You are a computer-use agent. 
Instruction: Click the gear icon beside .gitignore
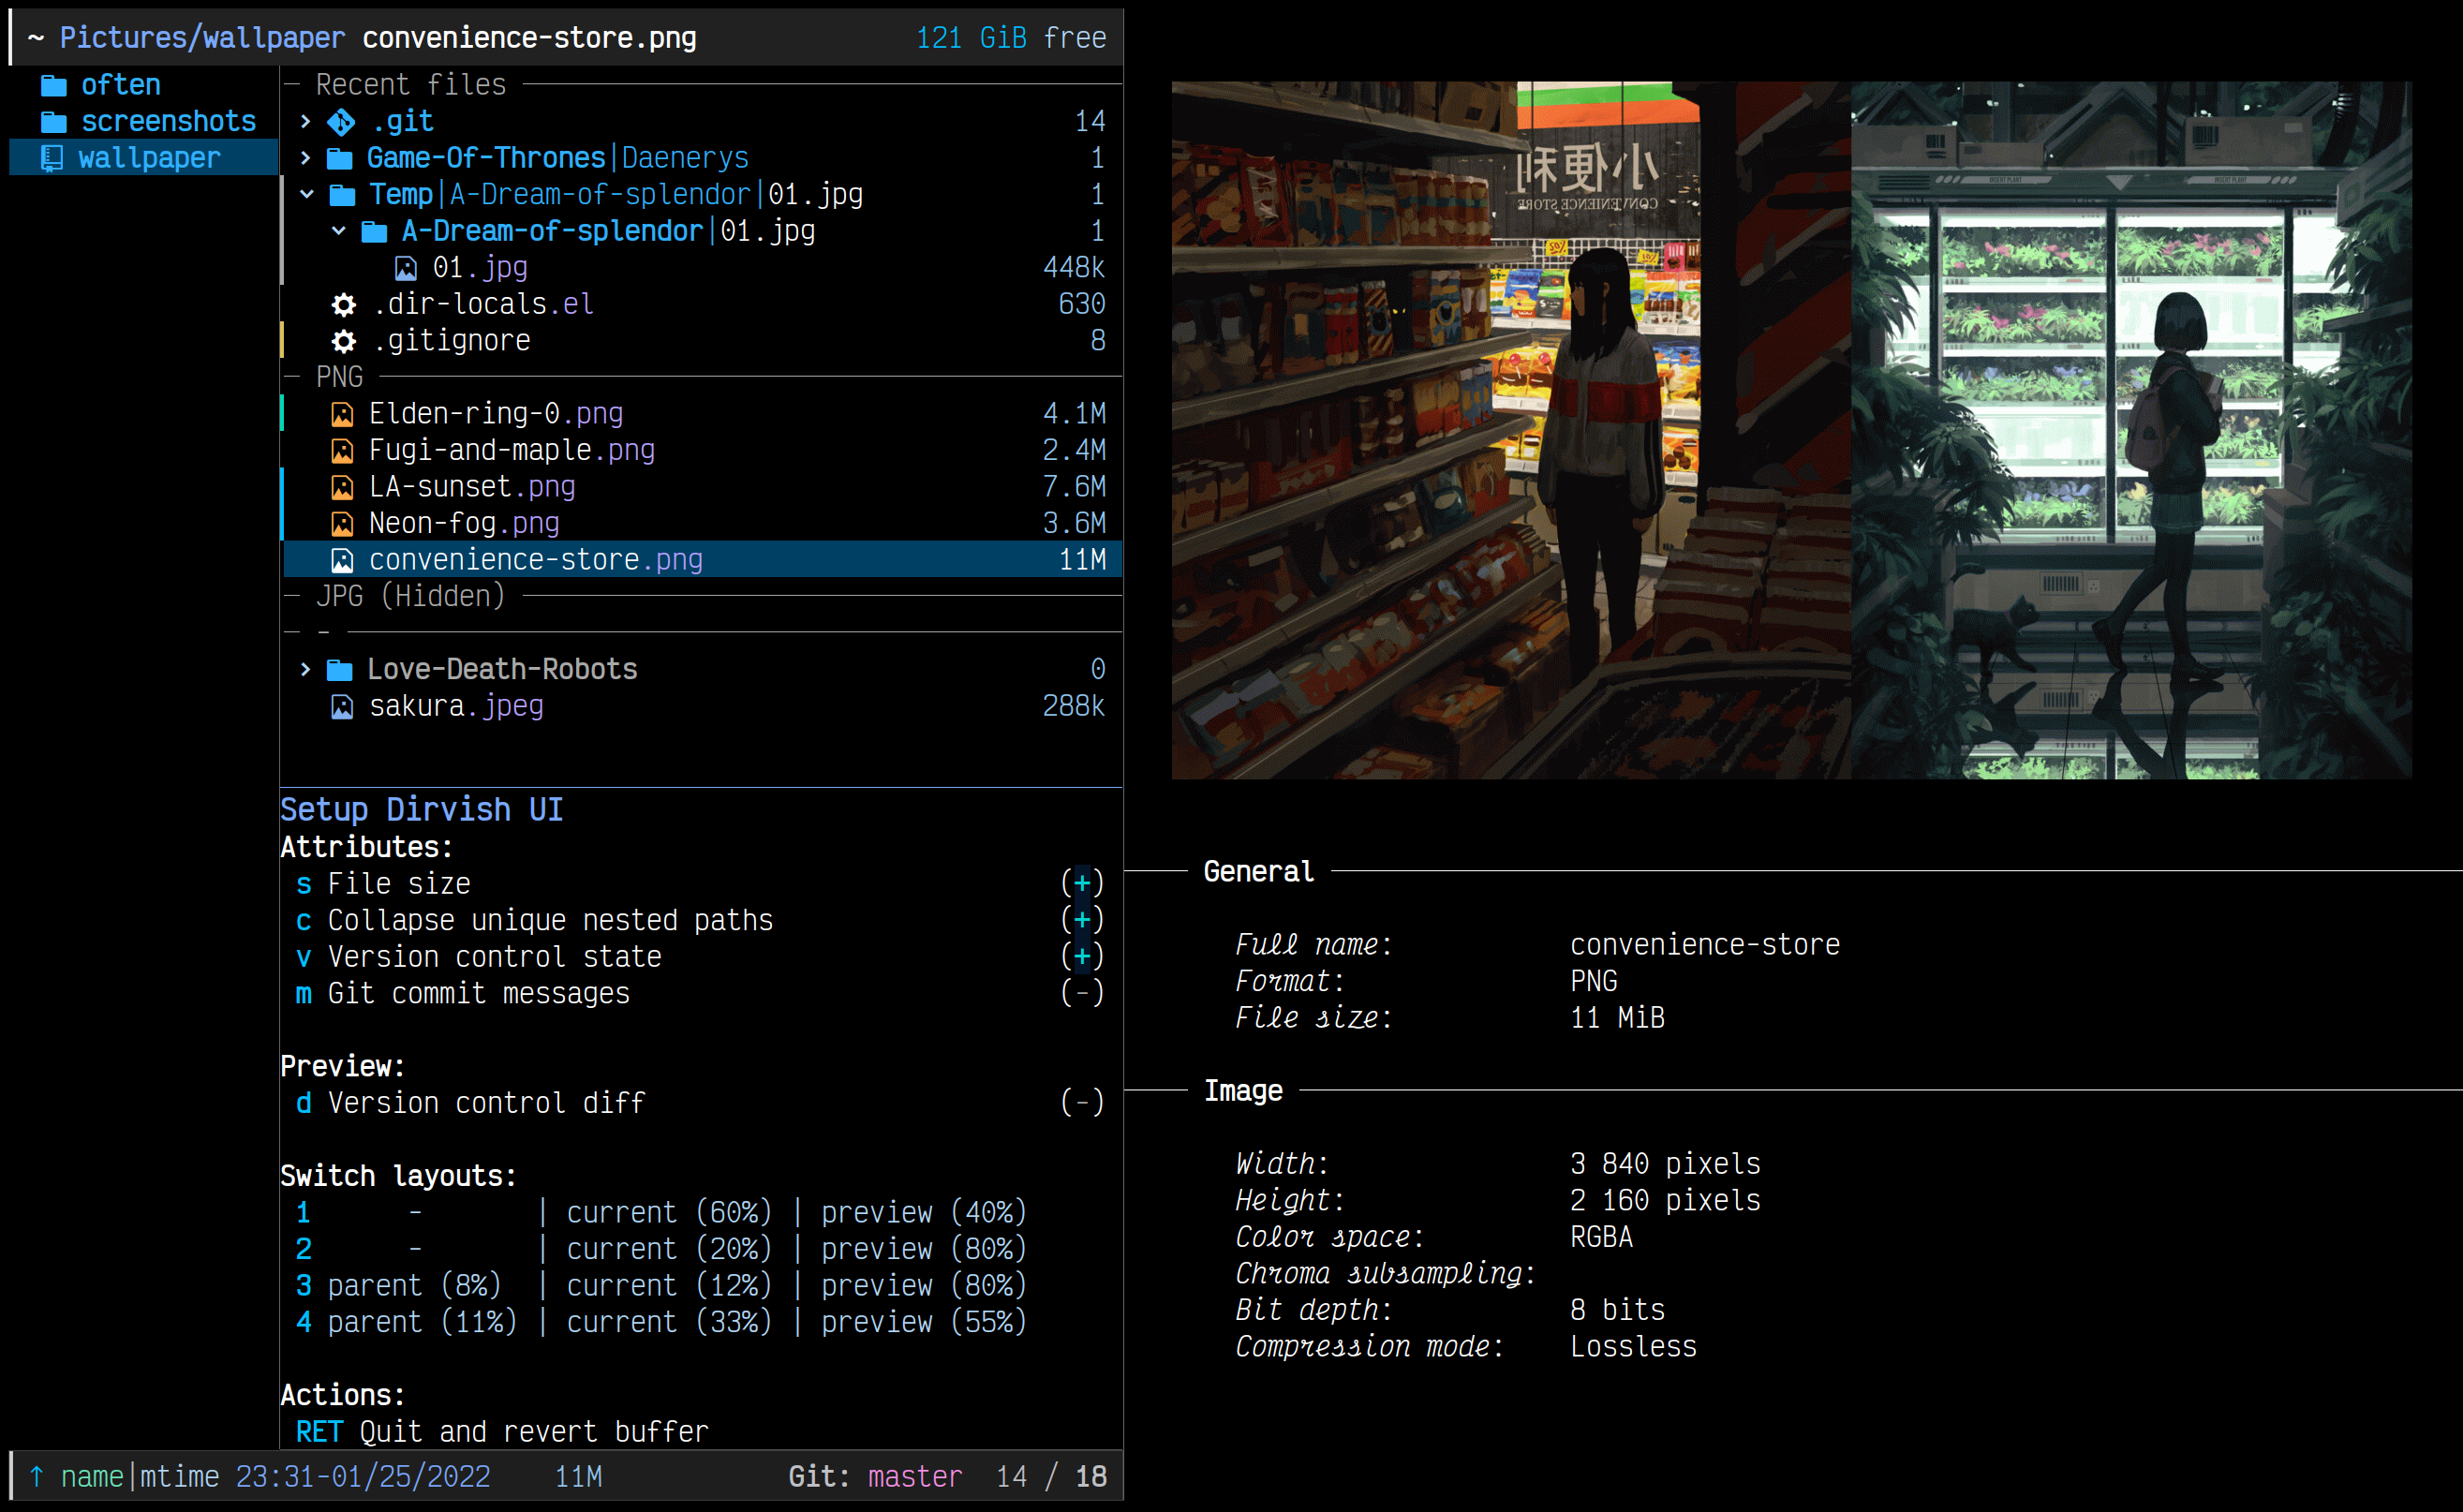[343, 341]
